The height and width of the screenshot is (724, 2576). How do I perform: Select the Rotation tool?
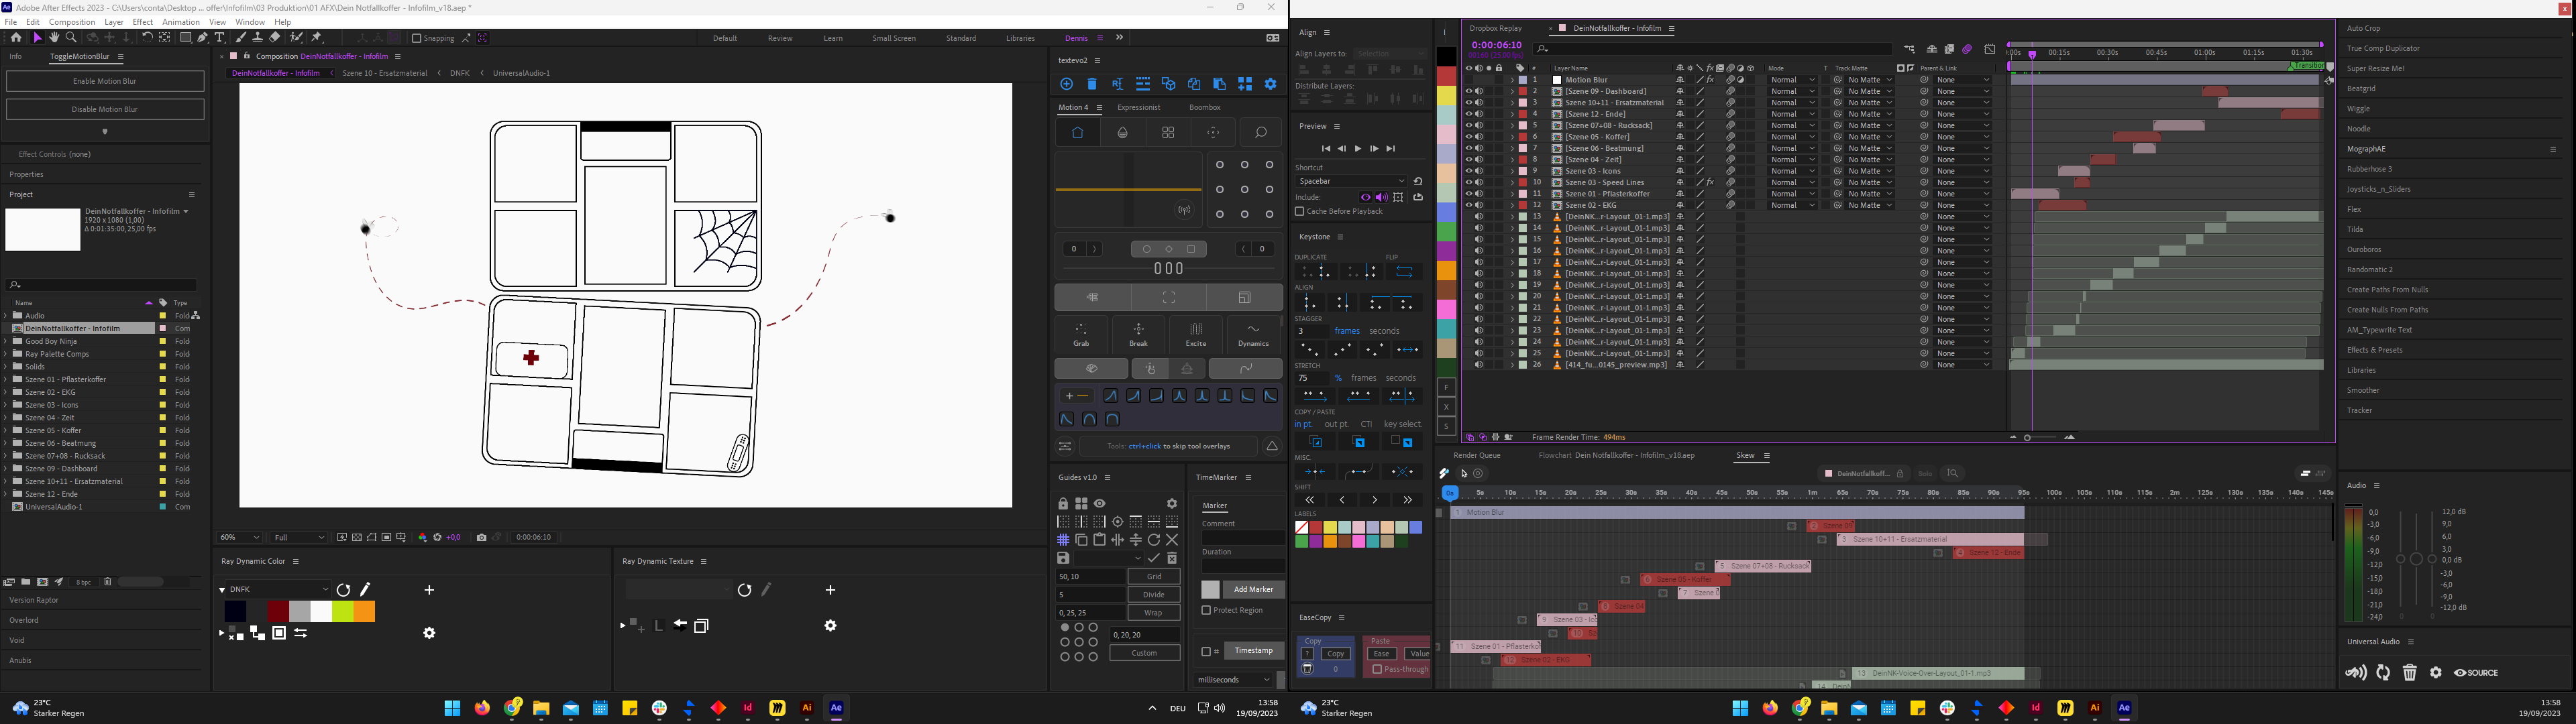pos(147,38)
